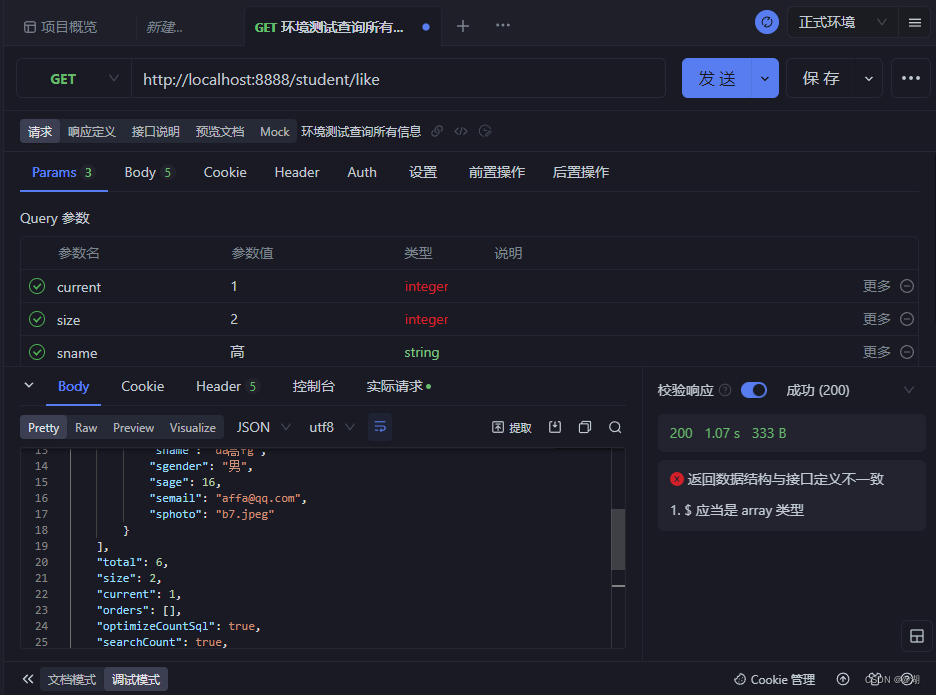Add a new tab with plus icon
Screen dimensions: 936x695
pyautogui.click(x=463, y=26)
